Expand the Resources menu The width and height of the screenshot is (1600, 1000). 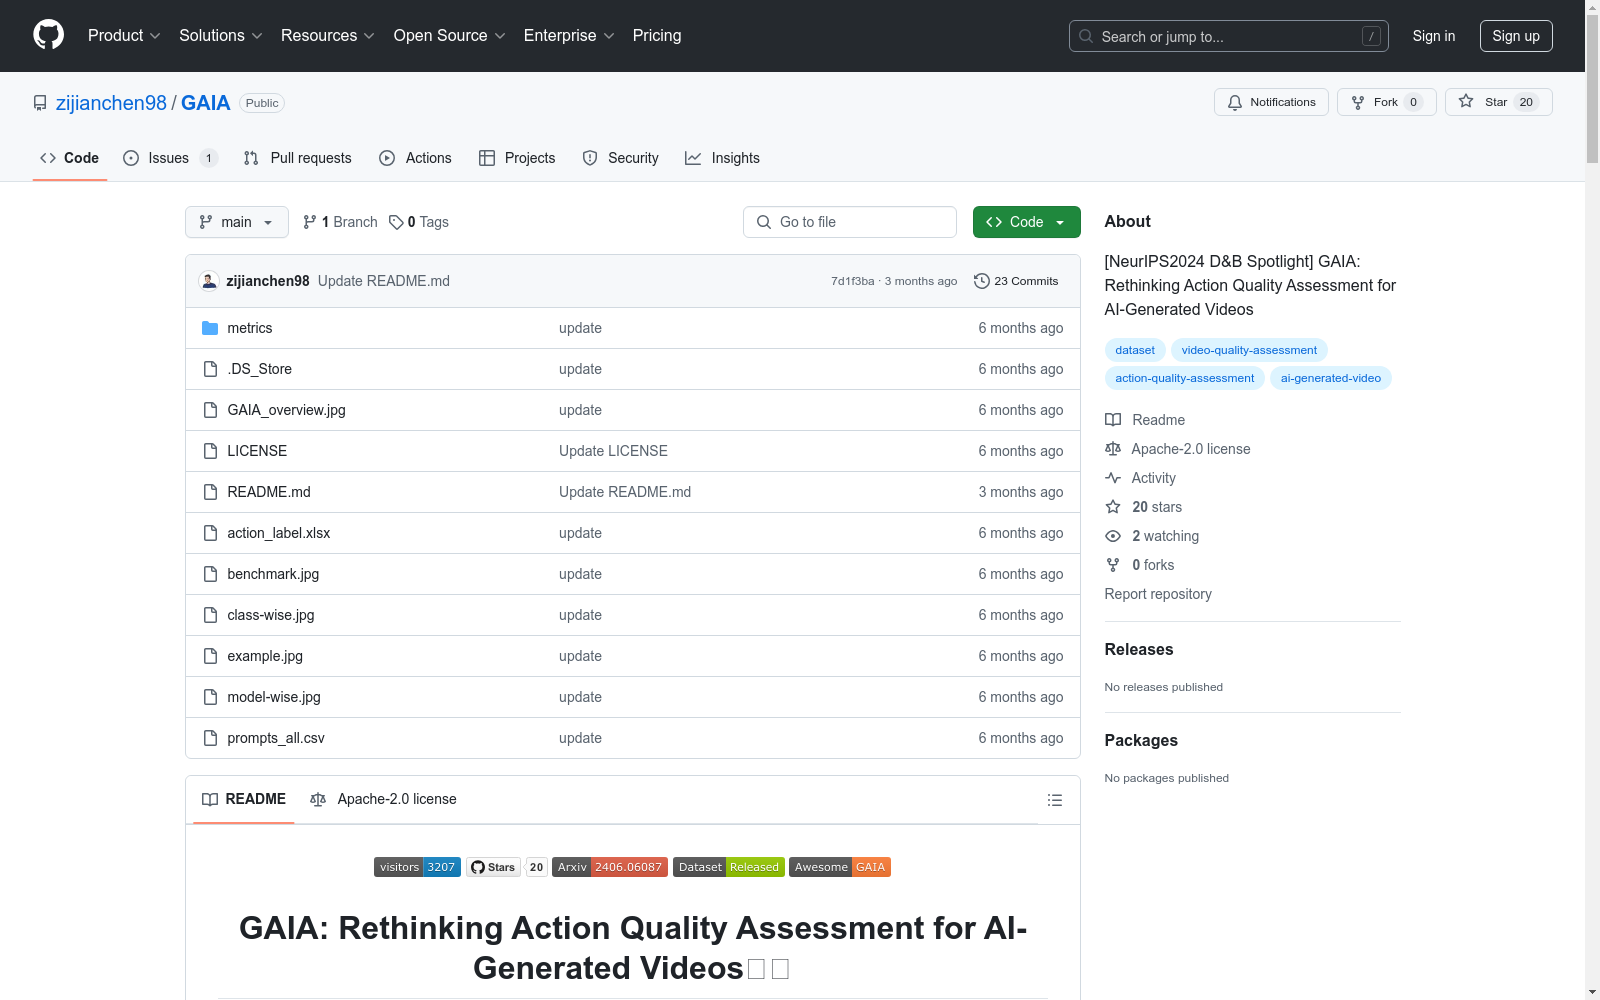(328, 35)
